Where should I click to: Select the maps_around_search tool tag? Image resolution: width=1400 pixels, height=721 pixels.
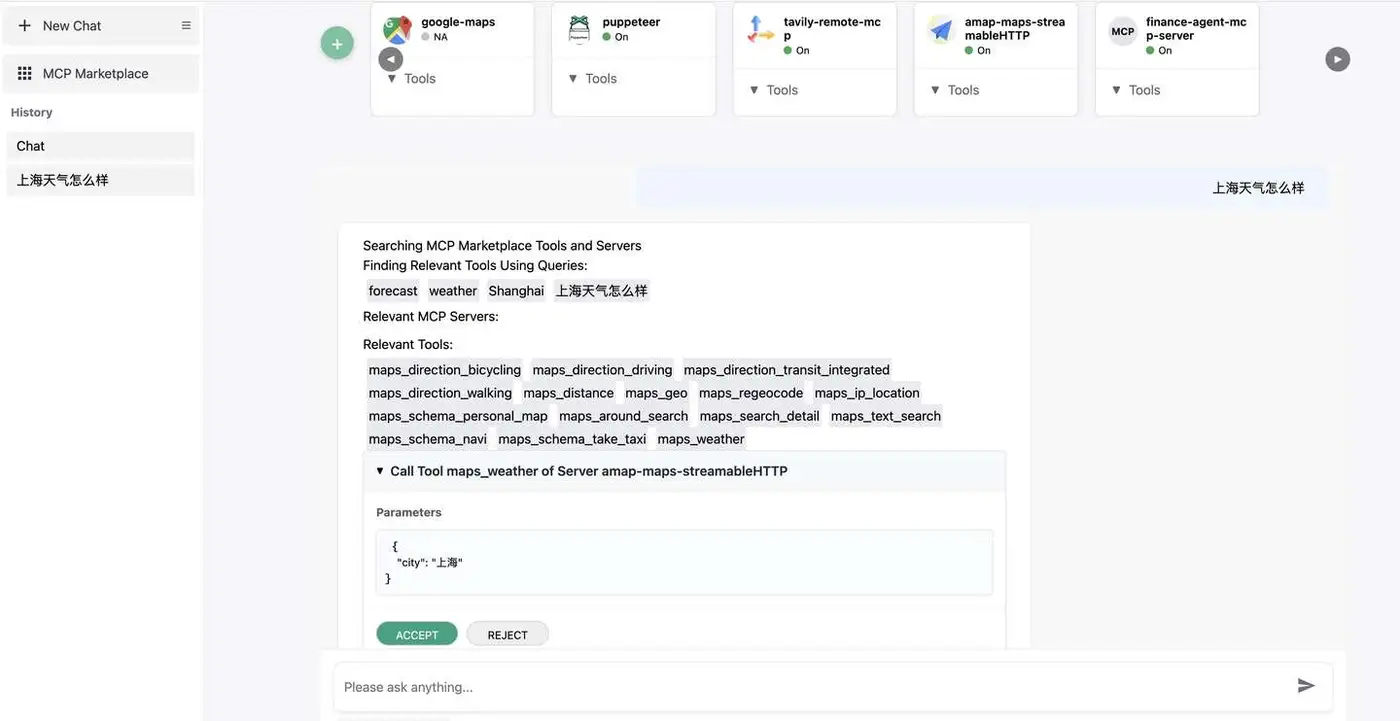coord(623,416)
